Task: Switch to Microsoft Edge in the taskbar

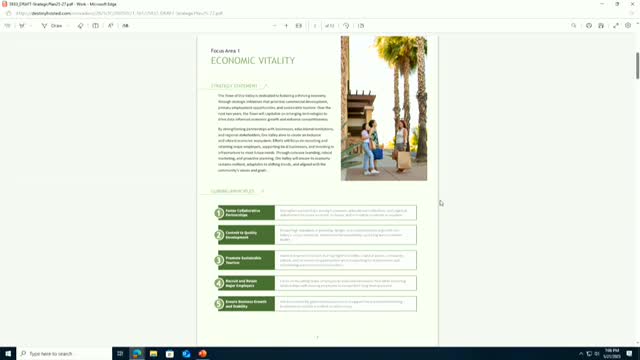Action: point(137,353)
